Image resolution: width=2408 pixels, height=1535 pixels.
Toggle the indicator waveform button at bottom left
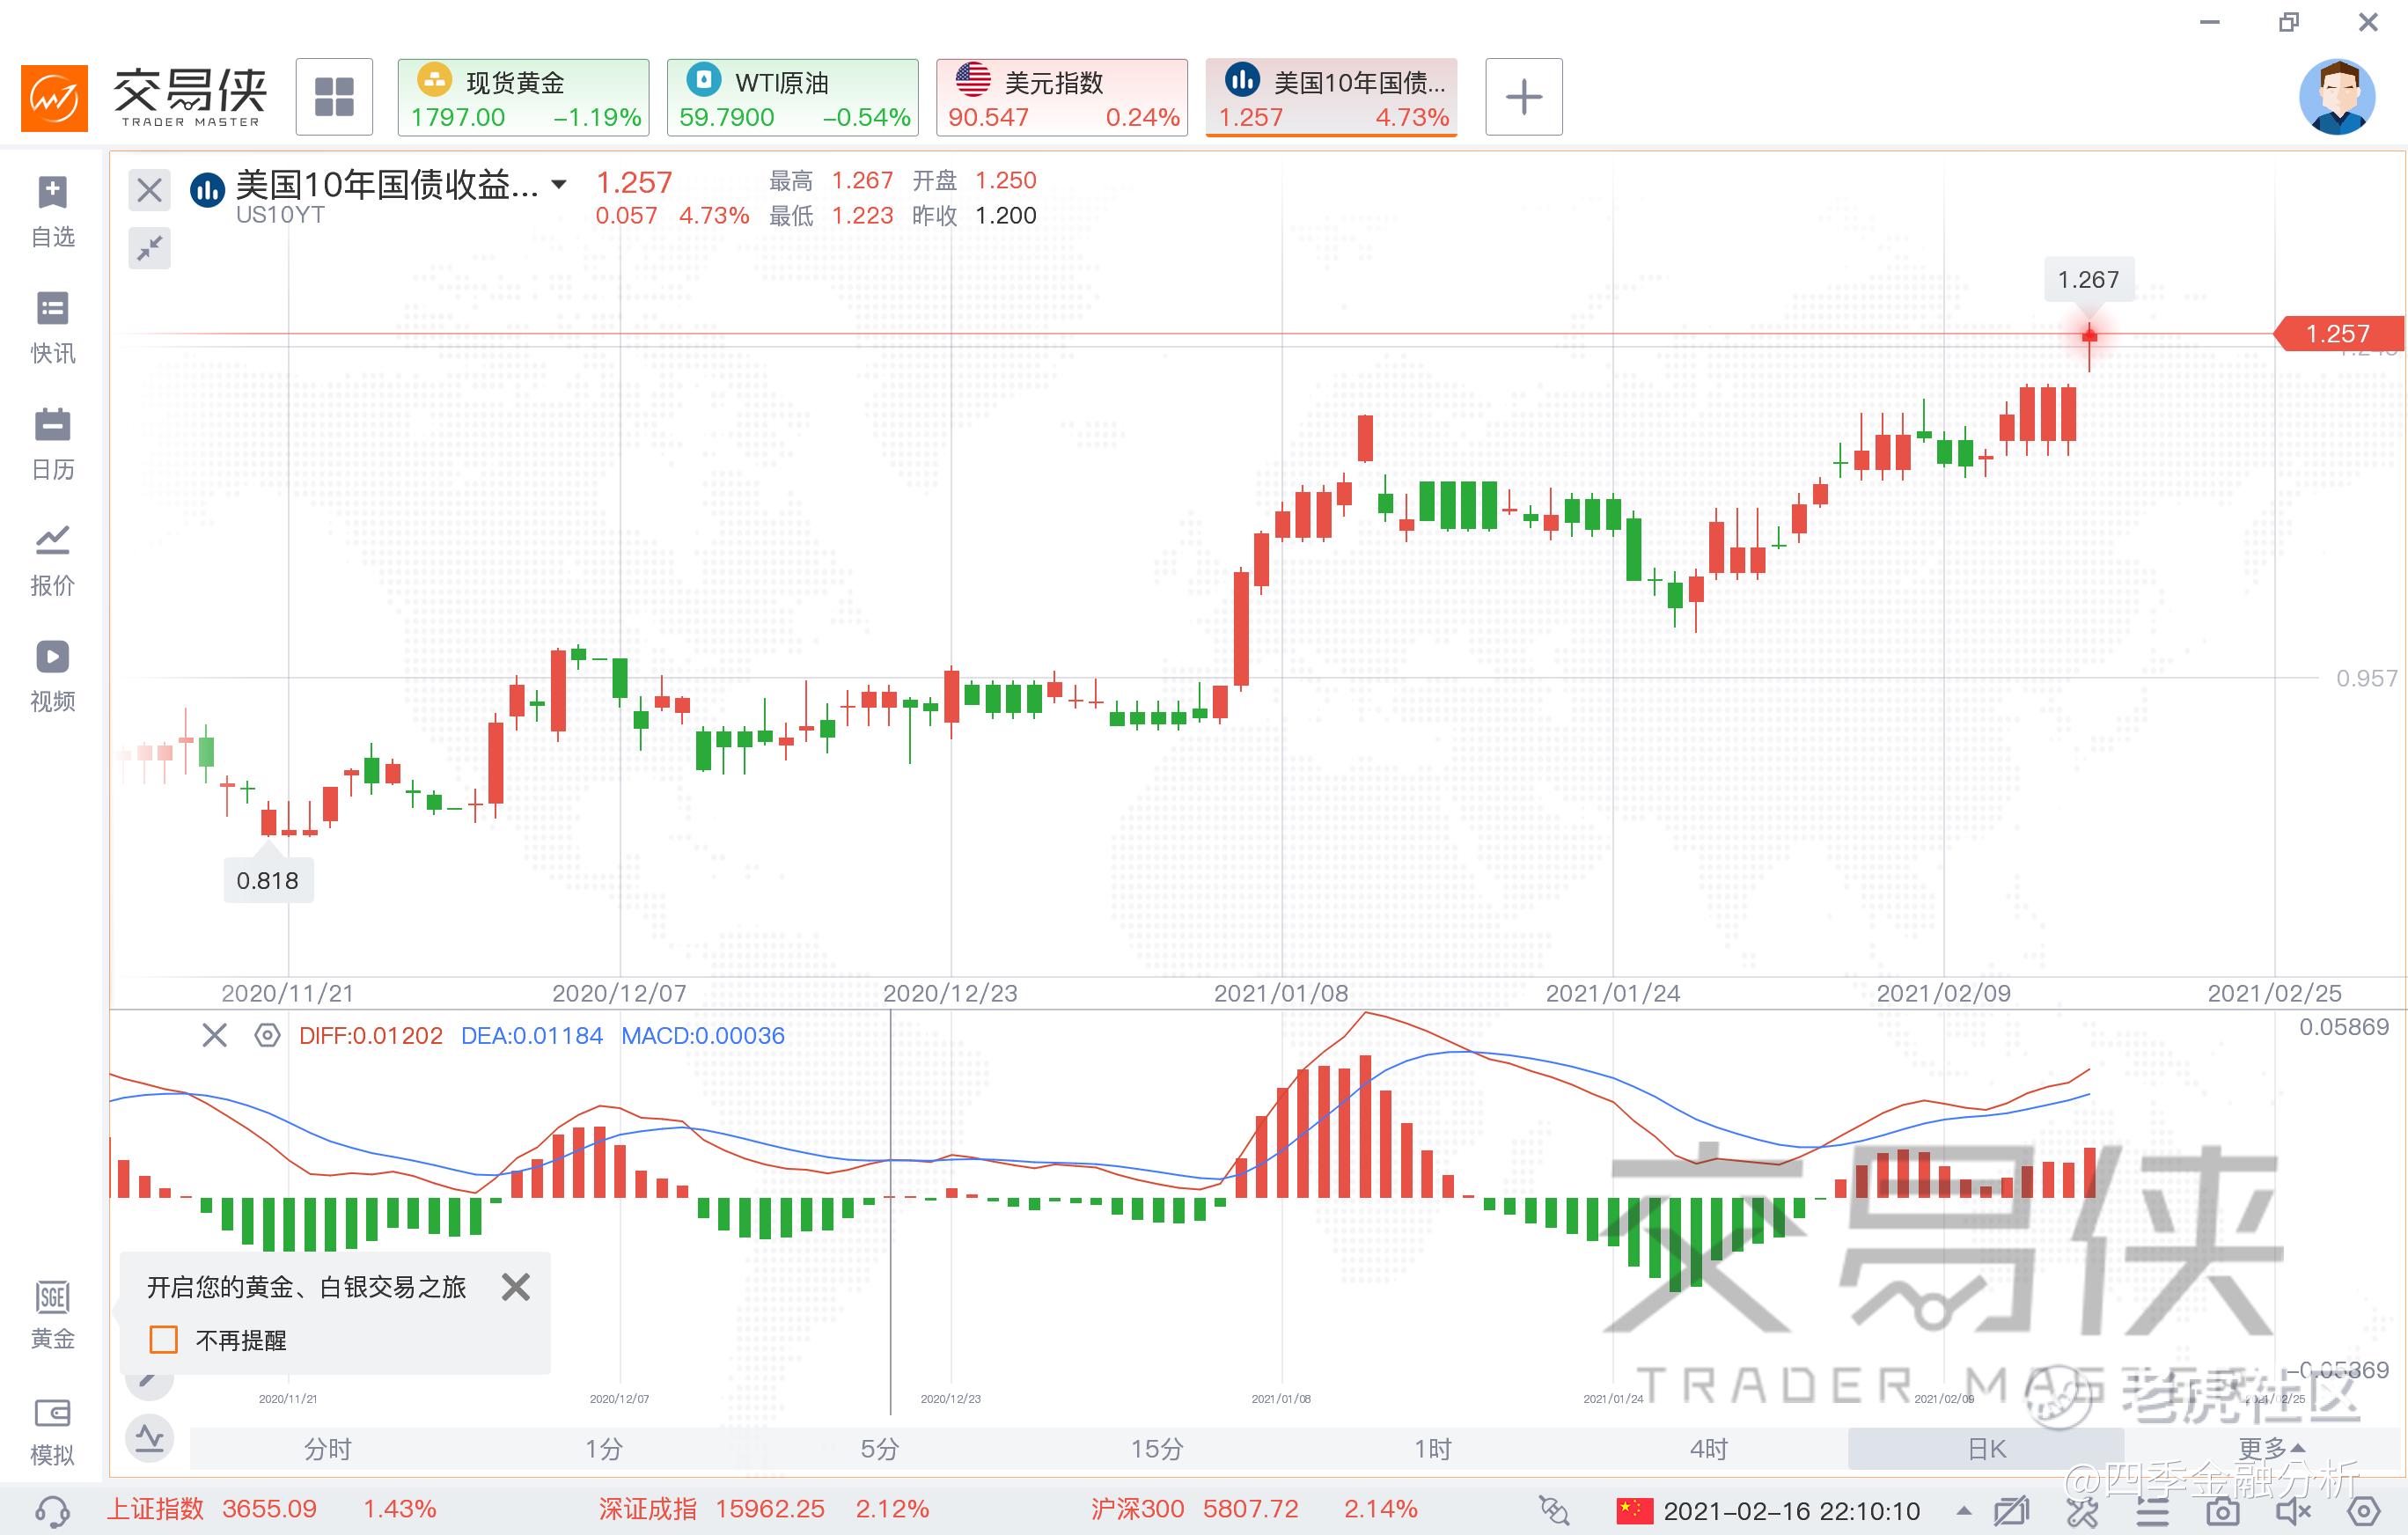point(150,1440)
